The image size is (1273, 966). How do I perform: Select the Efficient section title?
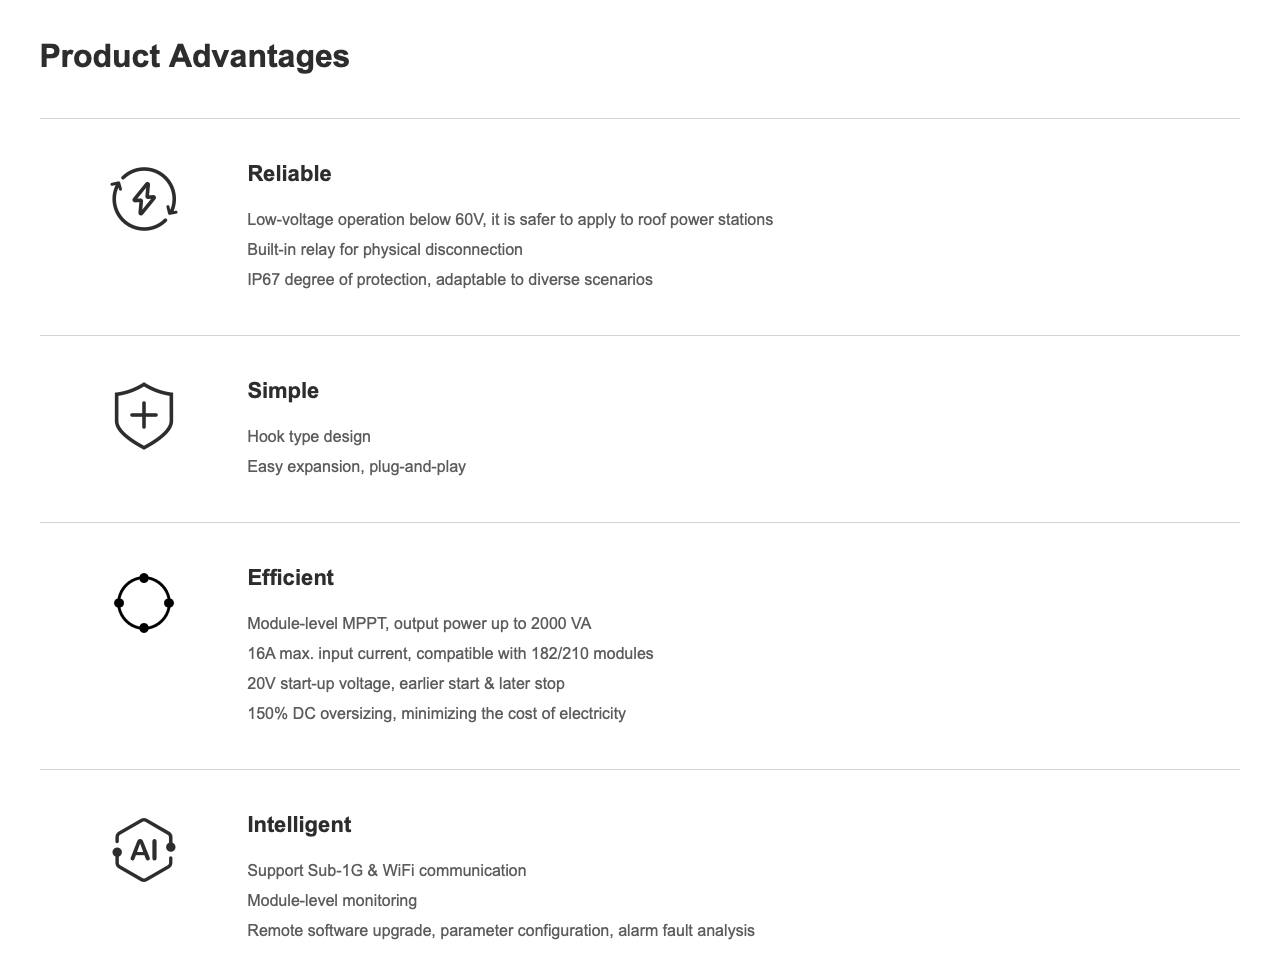tap(290, 578)
